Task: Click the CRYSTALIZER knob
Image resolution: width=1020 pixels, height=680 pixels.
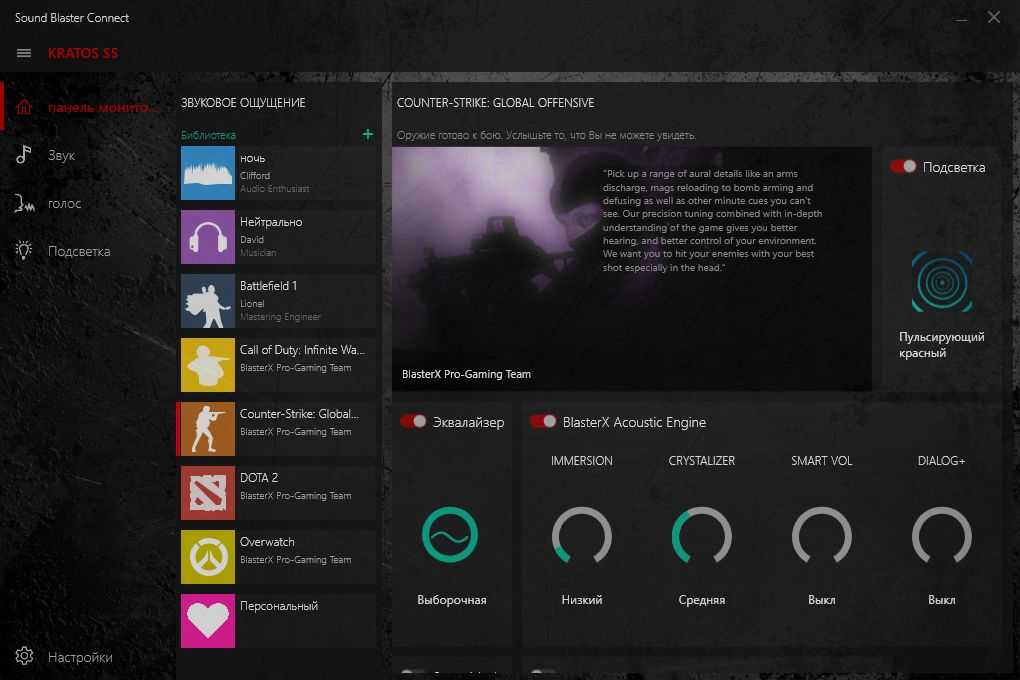Action: pos(702,537)
